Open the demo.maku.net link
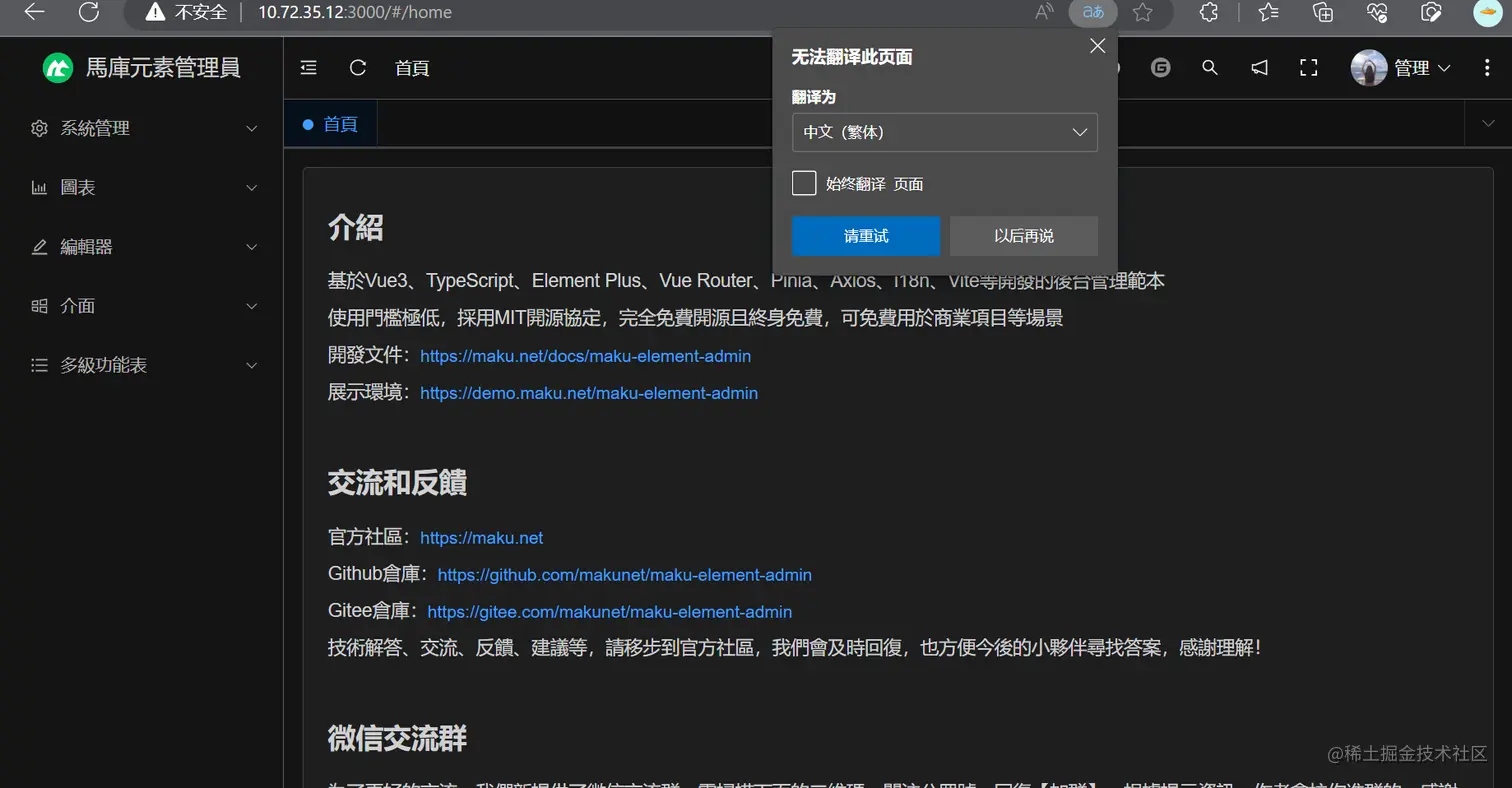This screenshot has width=1512, height=788. click(589, 393)
